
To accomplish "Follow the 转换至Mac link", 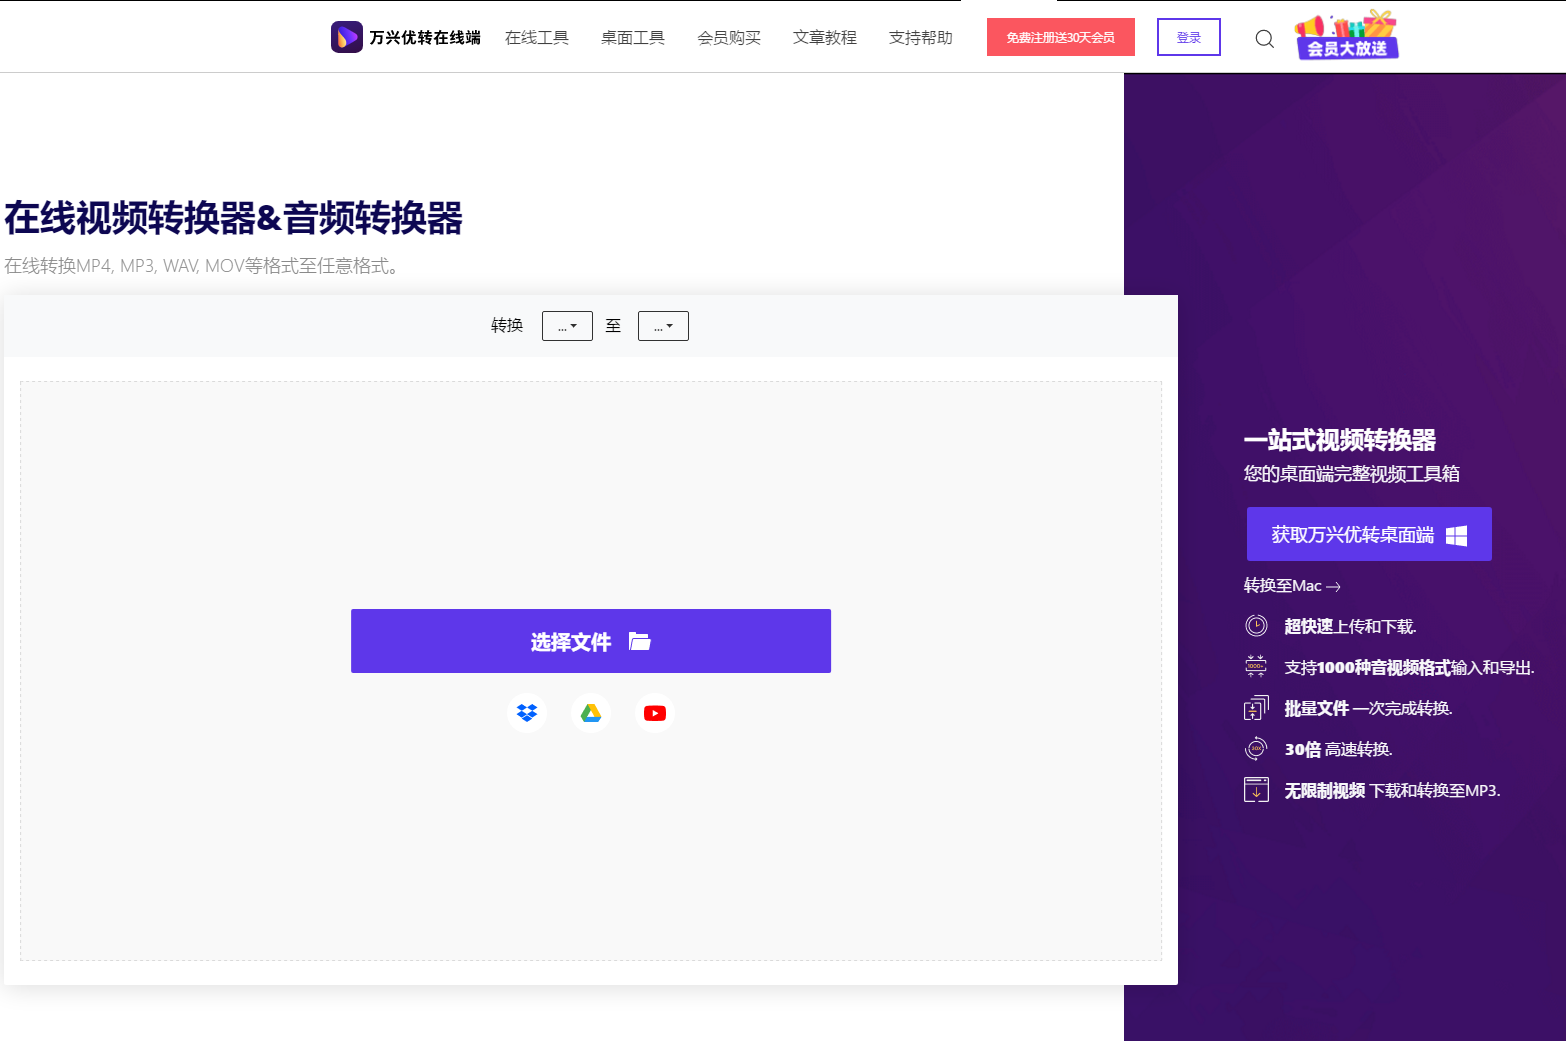I will point(1287,585).
